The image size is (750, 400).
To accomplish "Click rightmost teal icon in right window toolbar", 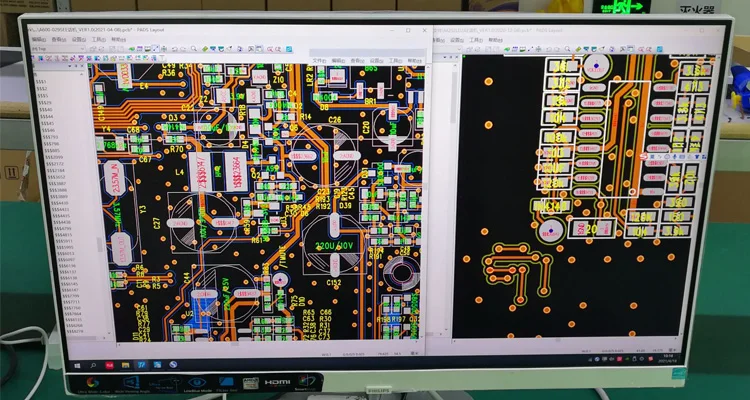I will point(659,50).
